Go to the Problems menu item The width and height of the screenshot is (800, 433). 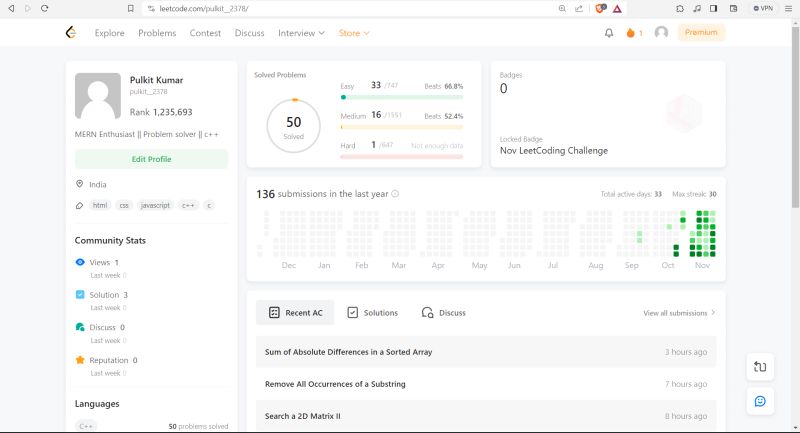pos(157,33)
